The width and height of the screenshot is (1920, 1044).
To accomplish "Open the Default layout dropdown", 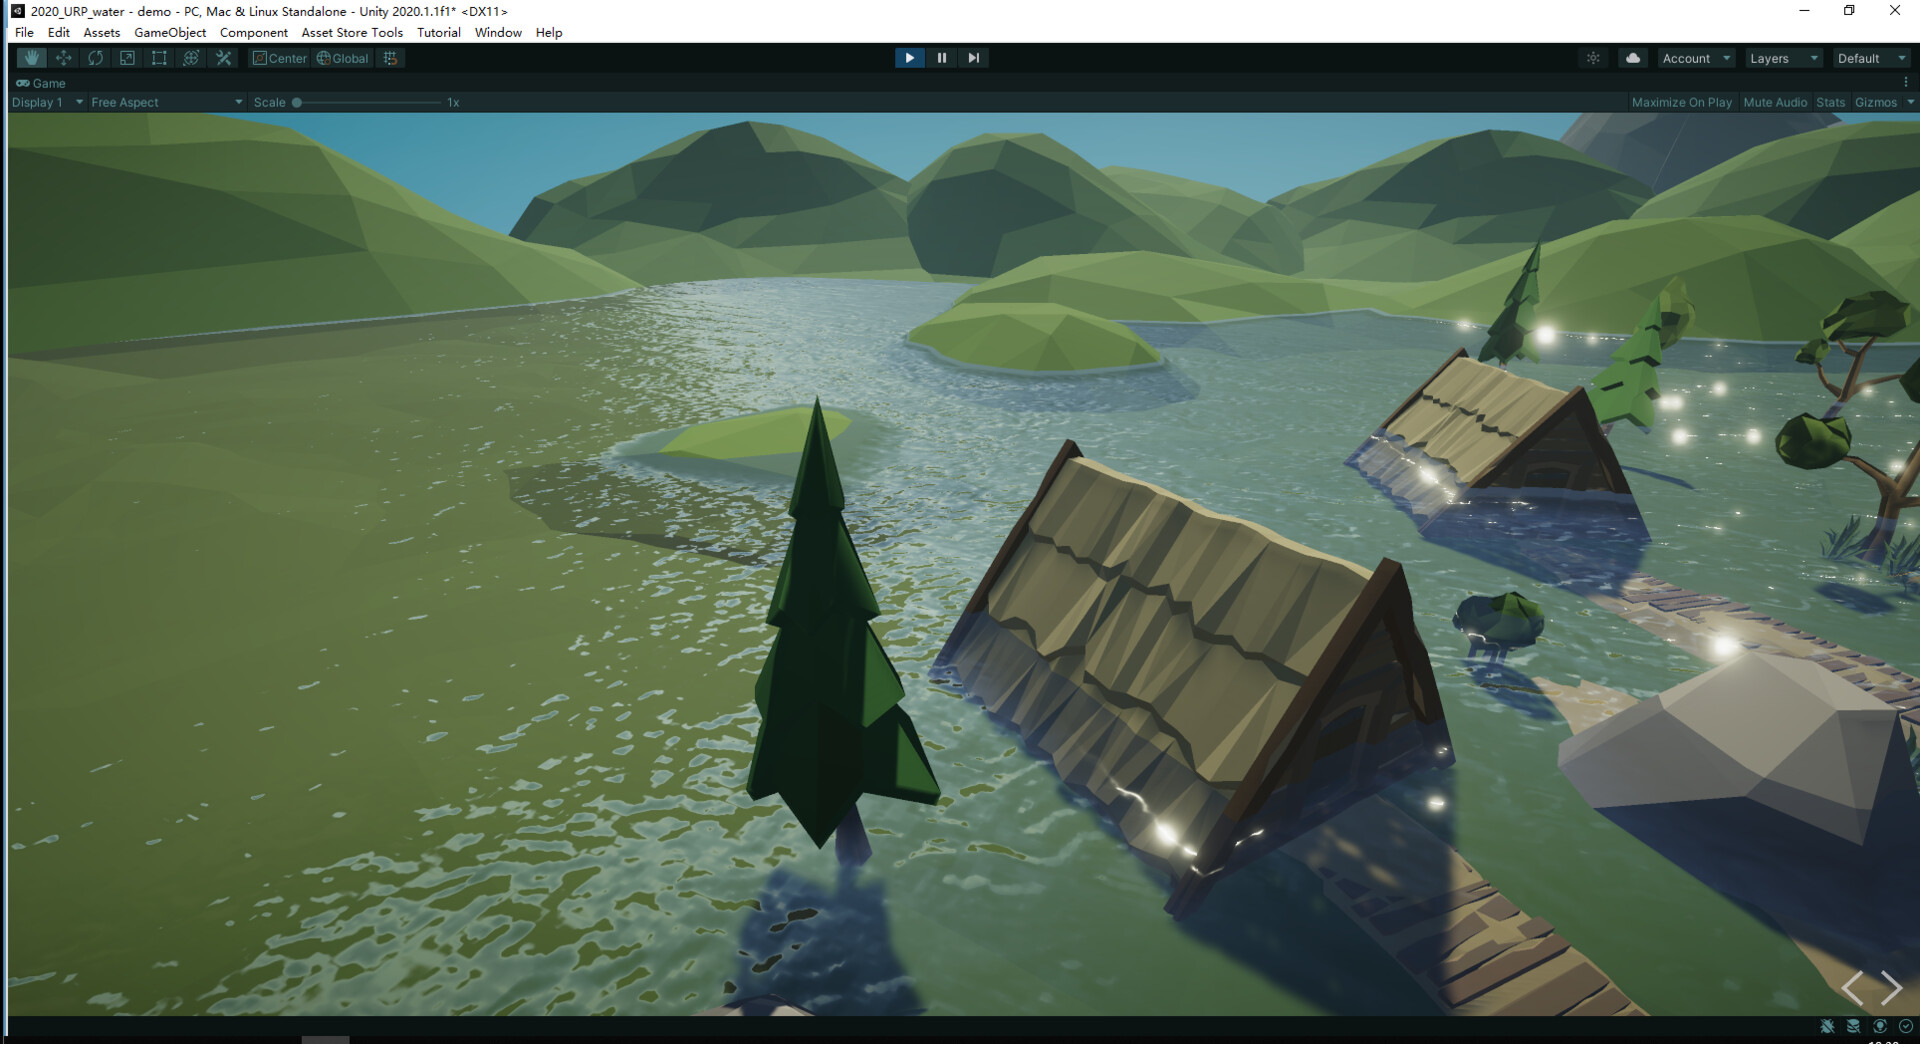I will pos(1868,57).
